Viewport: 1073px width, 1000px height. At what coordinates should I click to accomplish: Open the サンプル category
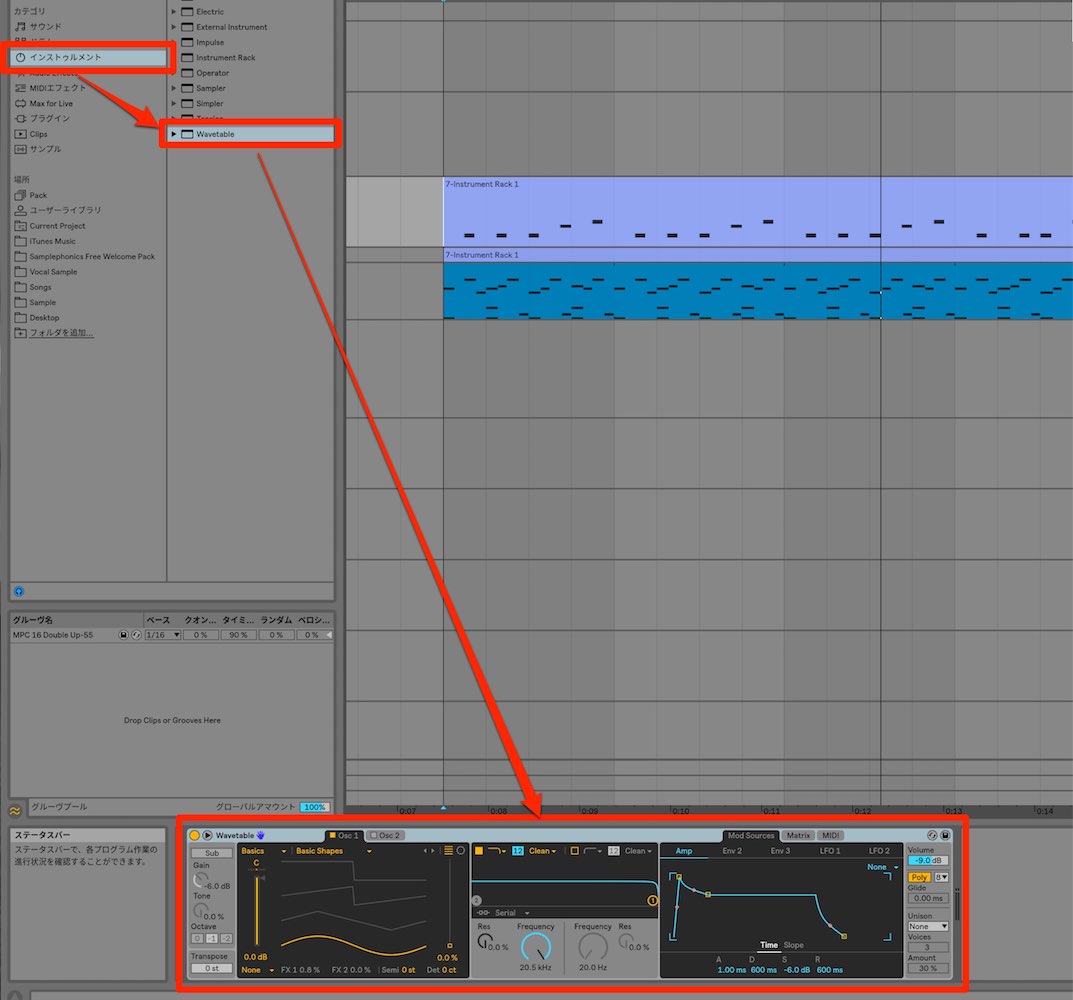[38, 149]
